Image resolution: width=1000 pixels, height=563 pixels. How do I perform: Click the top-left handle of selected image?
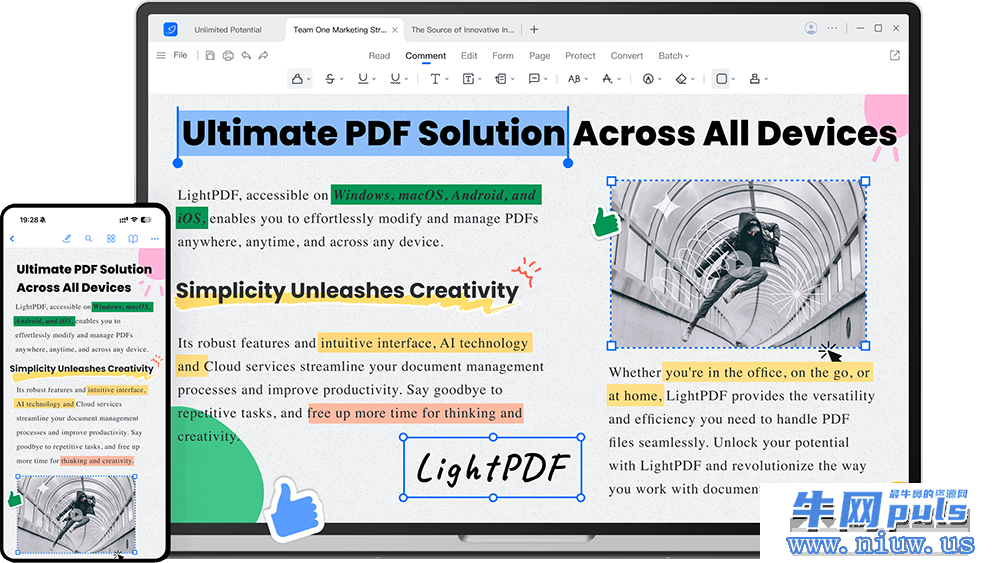pos(612,182)
